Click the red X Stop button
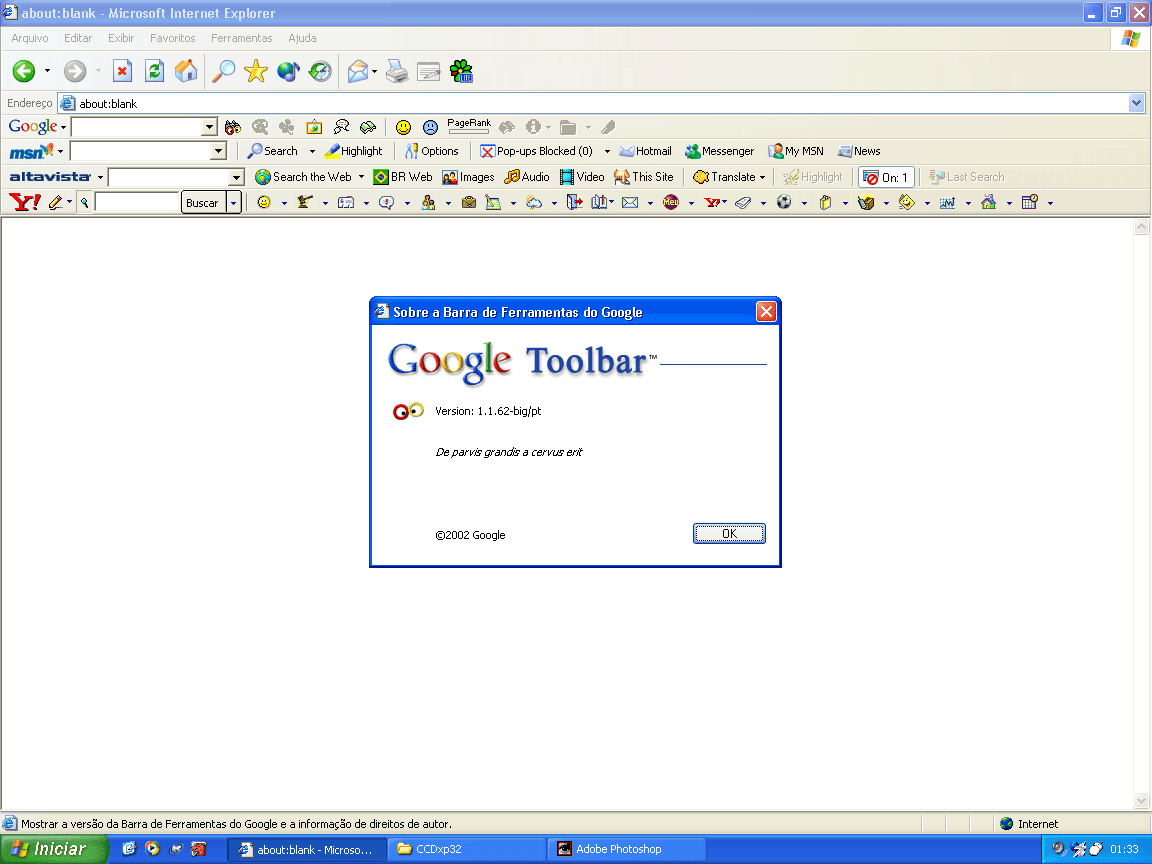The height and width of the screenshot is (864, 1152). pos(122,71)
